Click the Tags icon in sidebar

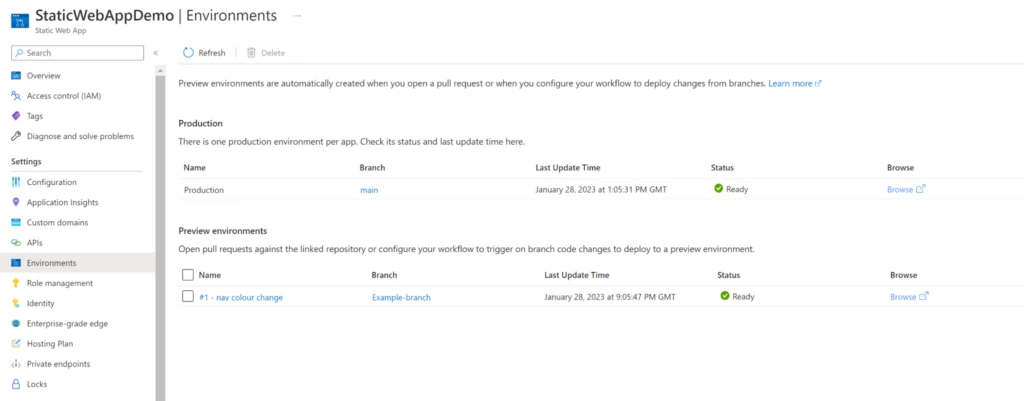pyautogui.click(x=16, y=116)
